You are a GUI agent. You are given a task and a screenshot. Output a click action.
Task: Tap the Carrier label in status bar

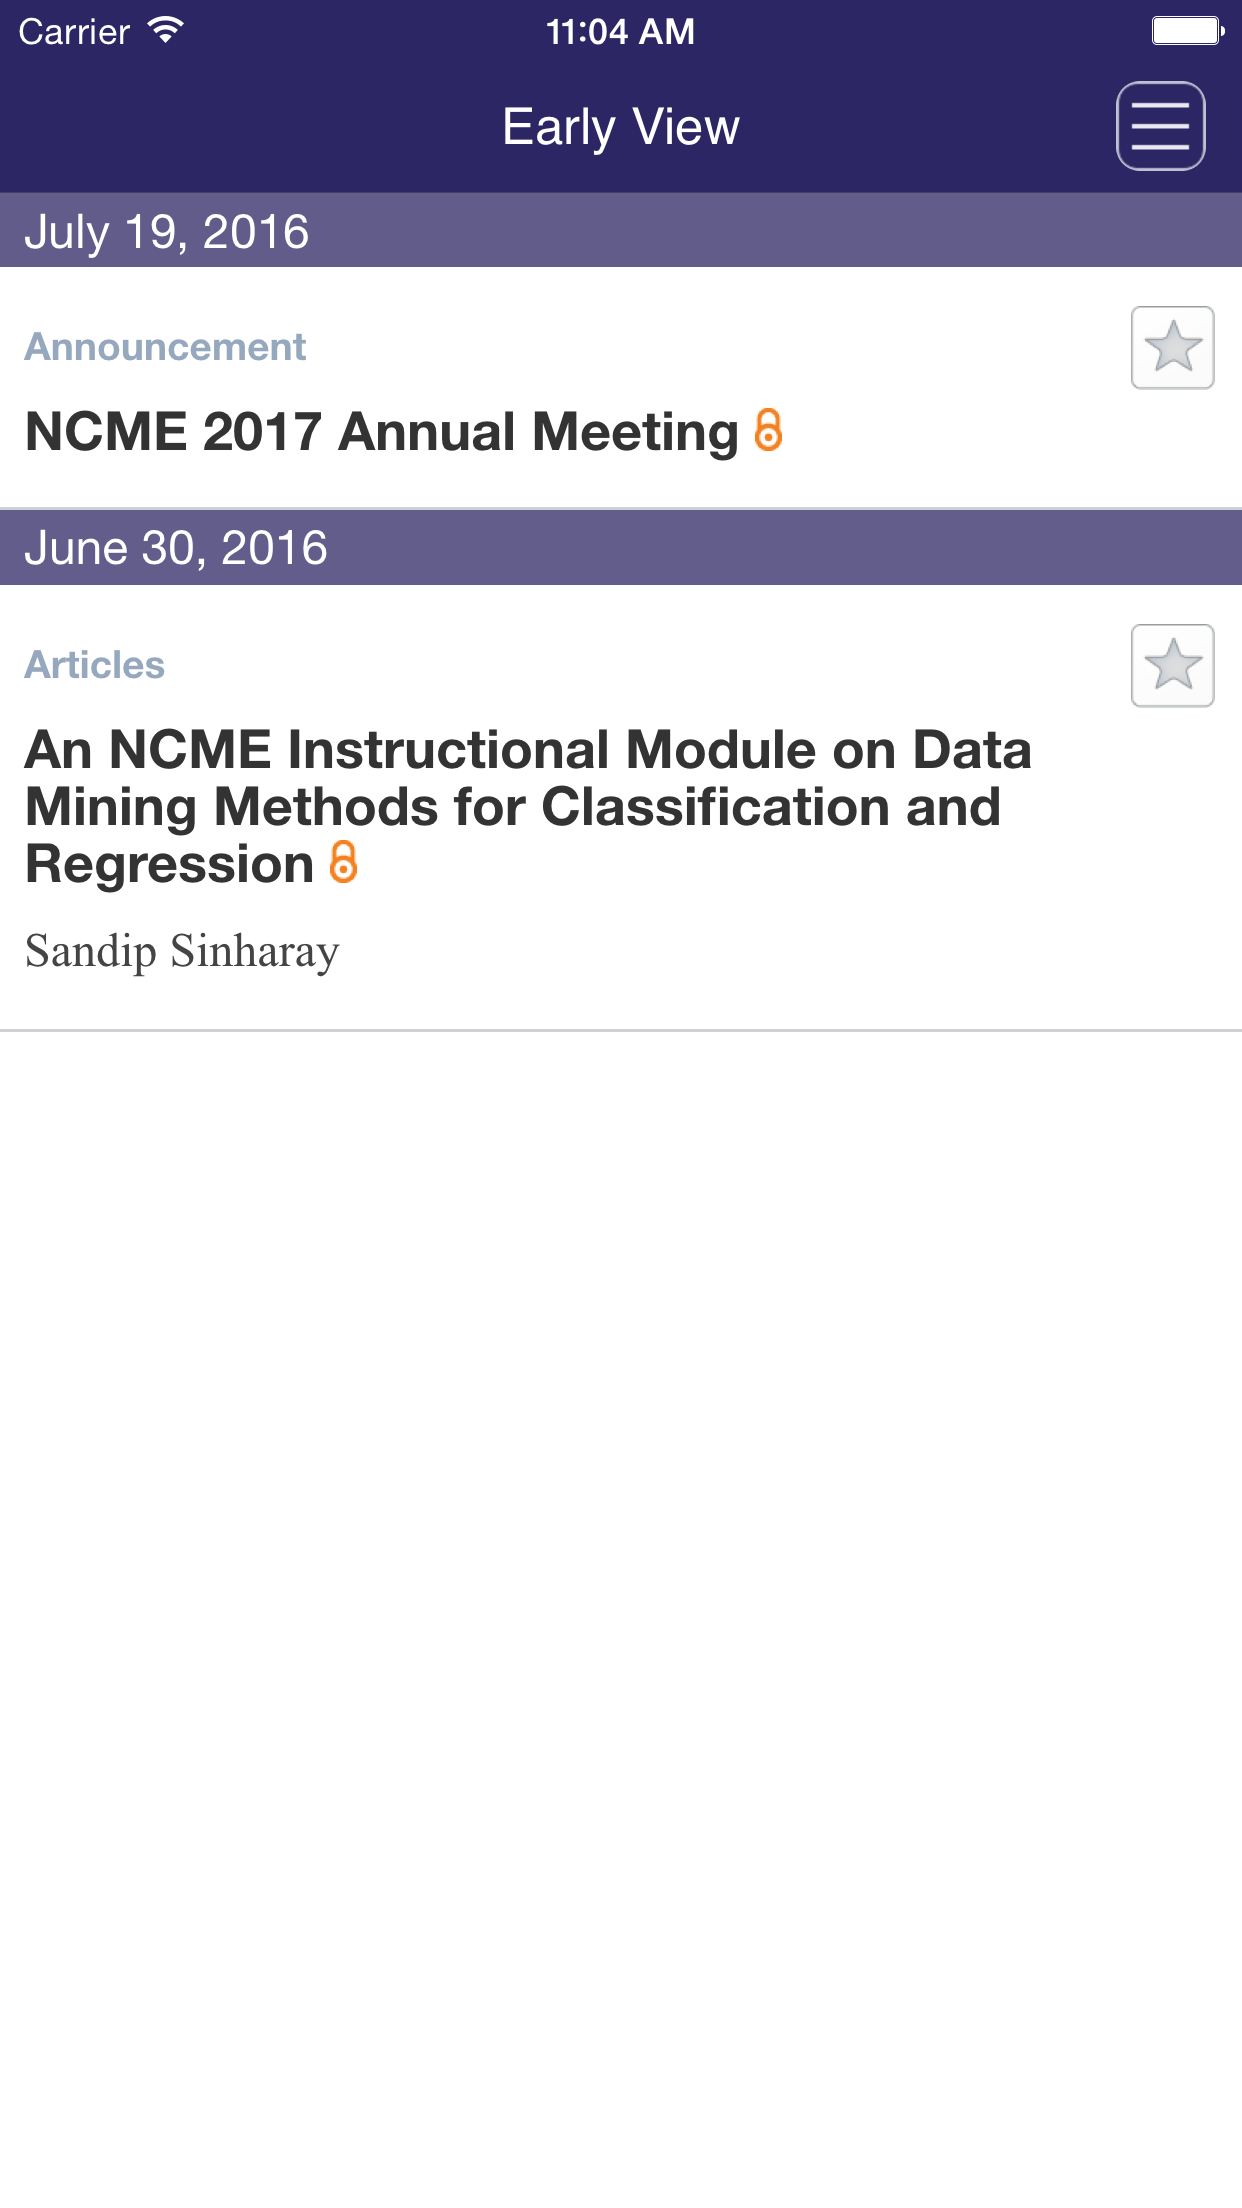tap(74, 31)
